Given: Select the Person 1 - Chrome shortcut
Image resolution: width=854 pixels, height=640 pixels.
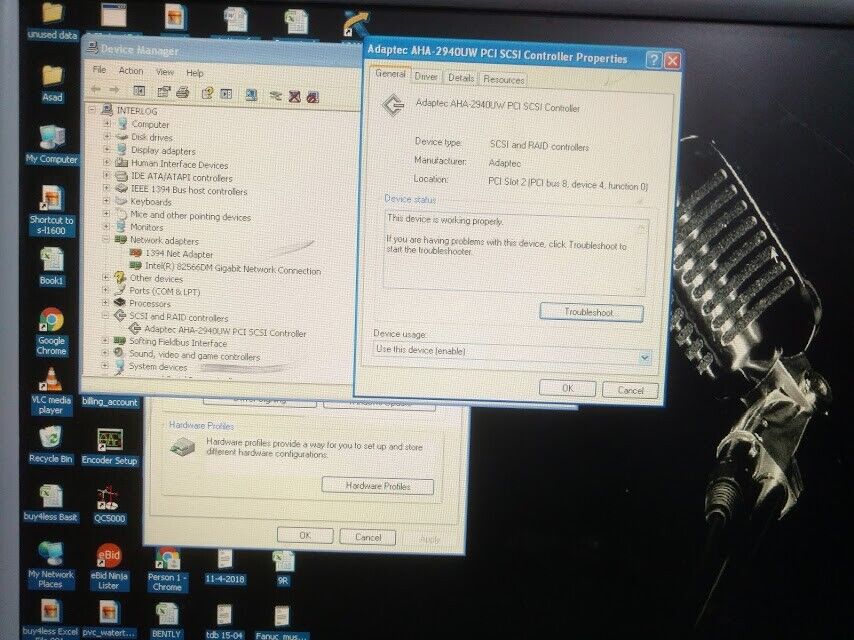Looking at the screenshot, I should pos(167,569).
